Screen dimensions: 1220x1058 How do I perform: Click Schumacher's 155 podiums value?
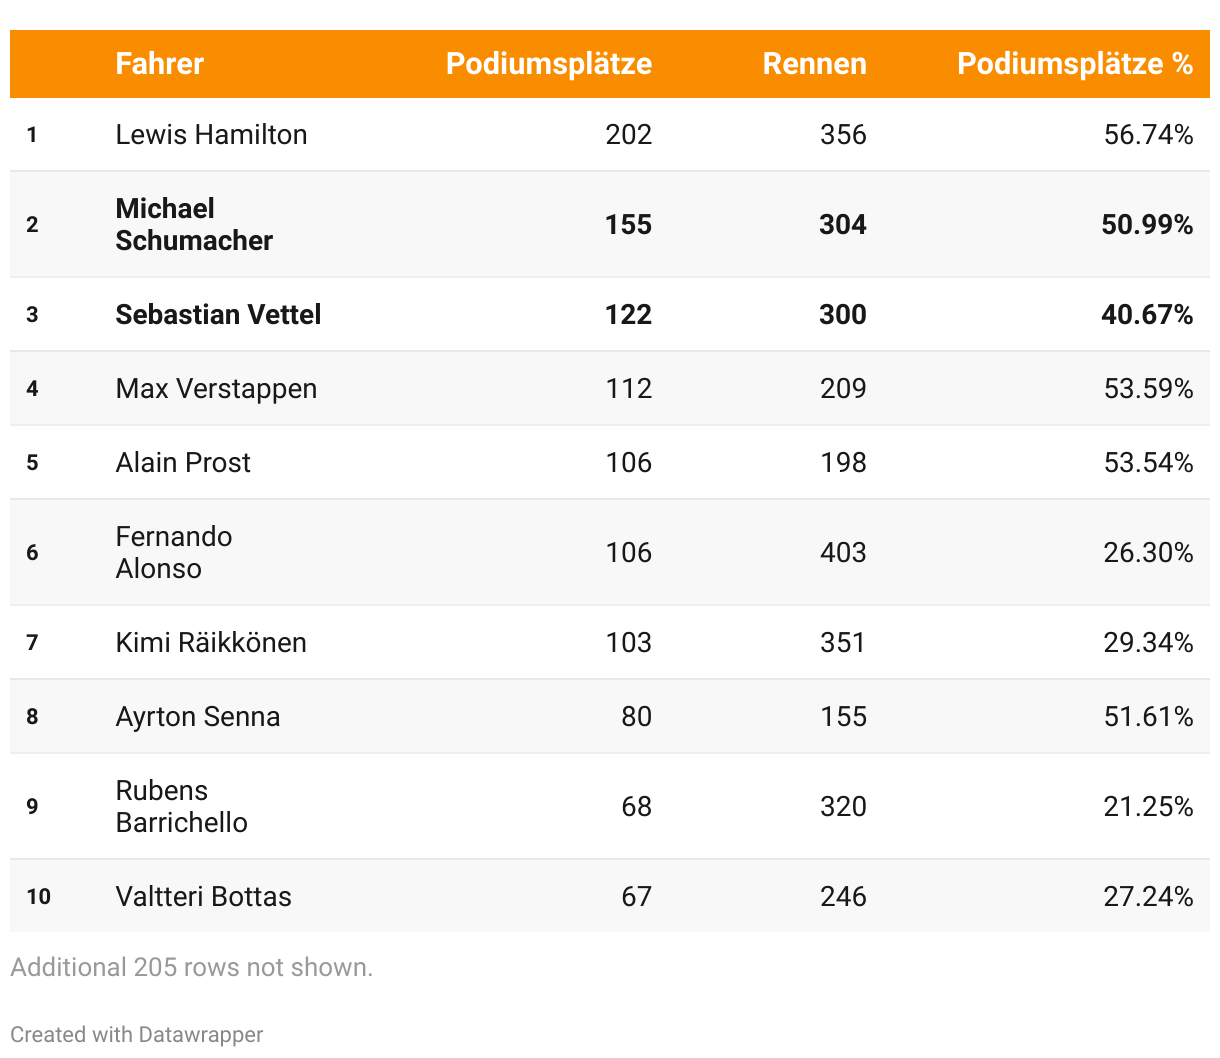click(x=628, y=225)
